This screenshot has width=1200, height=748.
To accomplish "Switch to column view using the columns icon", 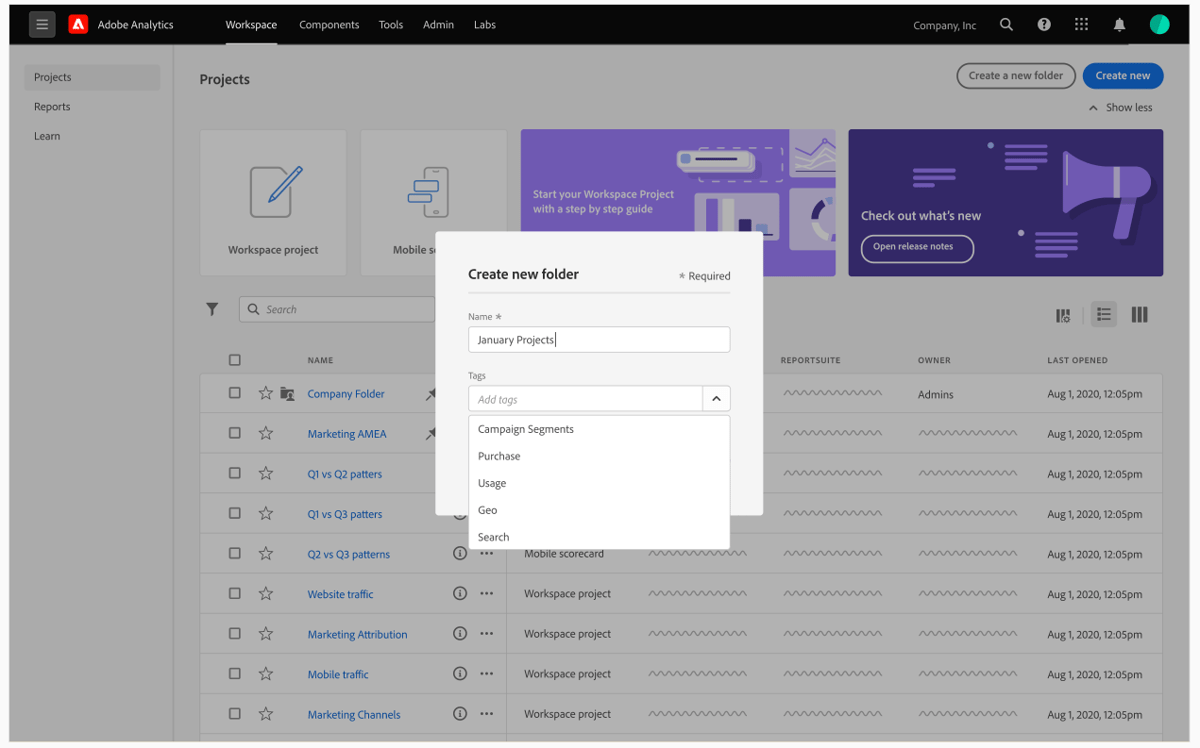I will (1139, 314).
